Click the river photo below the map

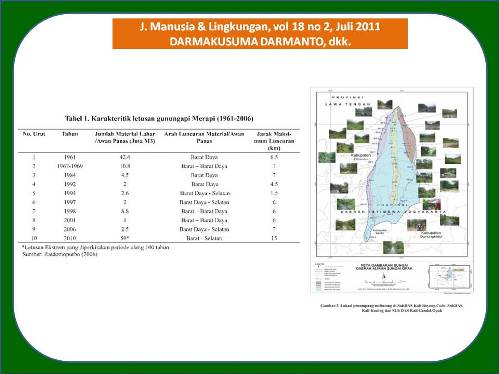pyautogui.click(x=393, y=247)
